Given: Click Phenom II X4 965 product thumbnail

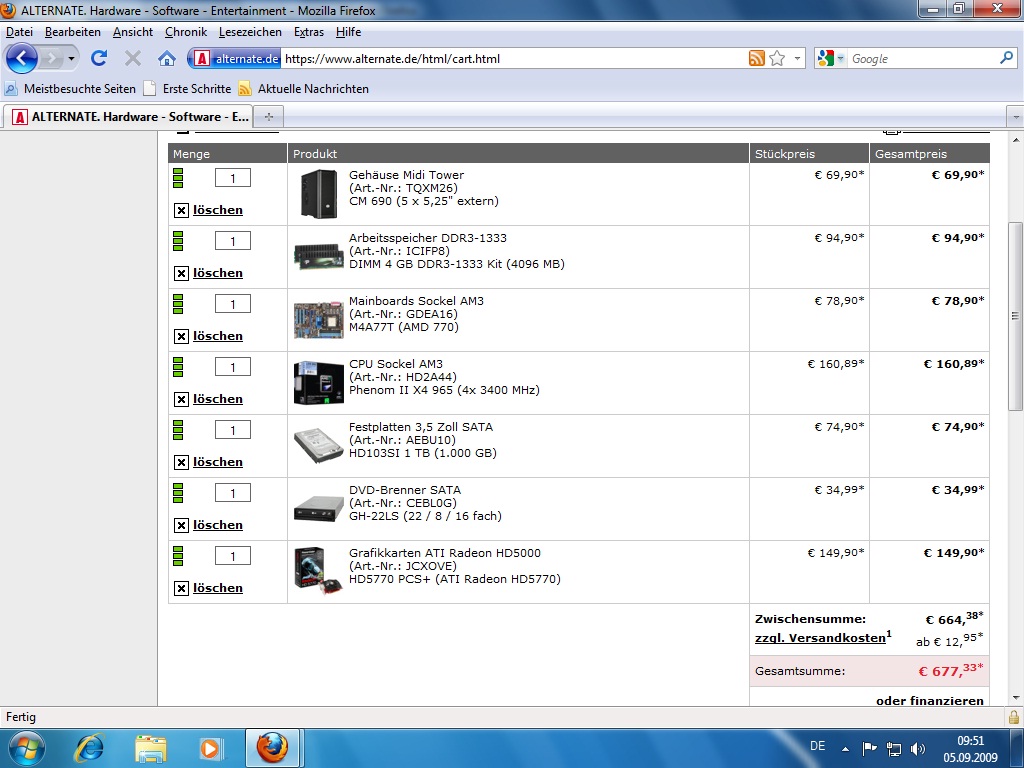Looking at the screenshot, I should click(x=319, y=383).
